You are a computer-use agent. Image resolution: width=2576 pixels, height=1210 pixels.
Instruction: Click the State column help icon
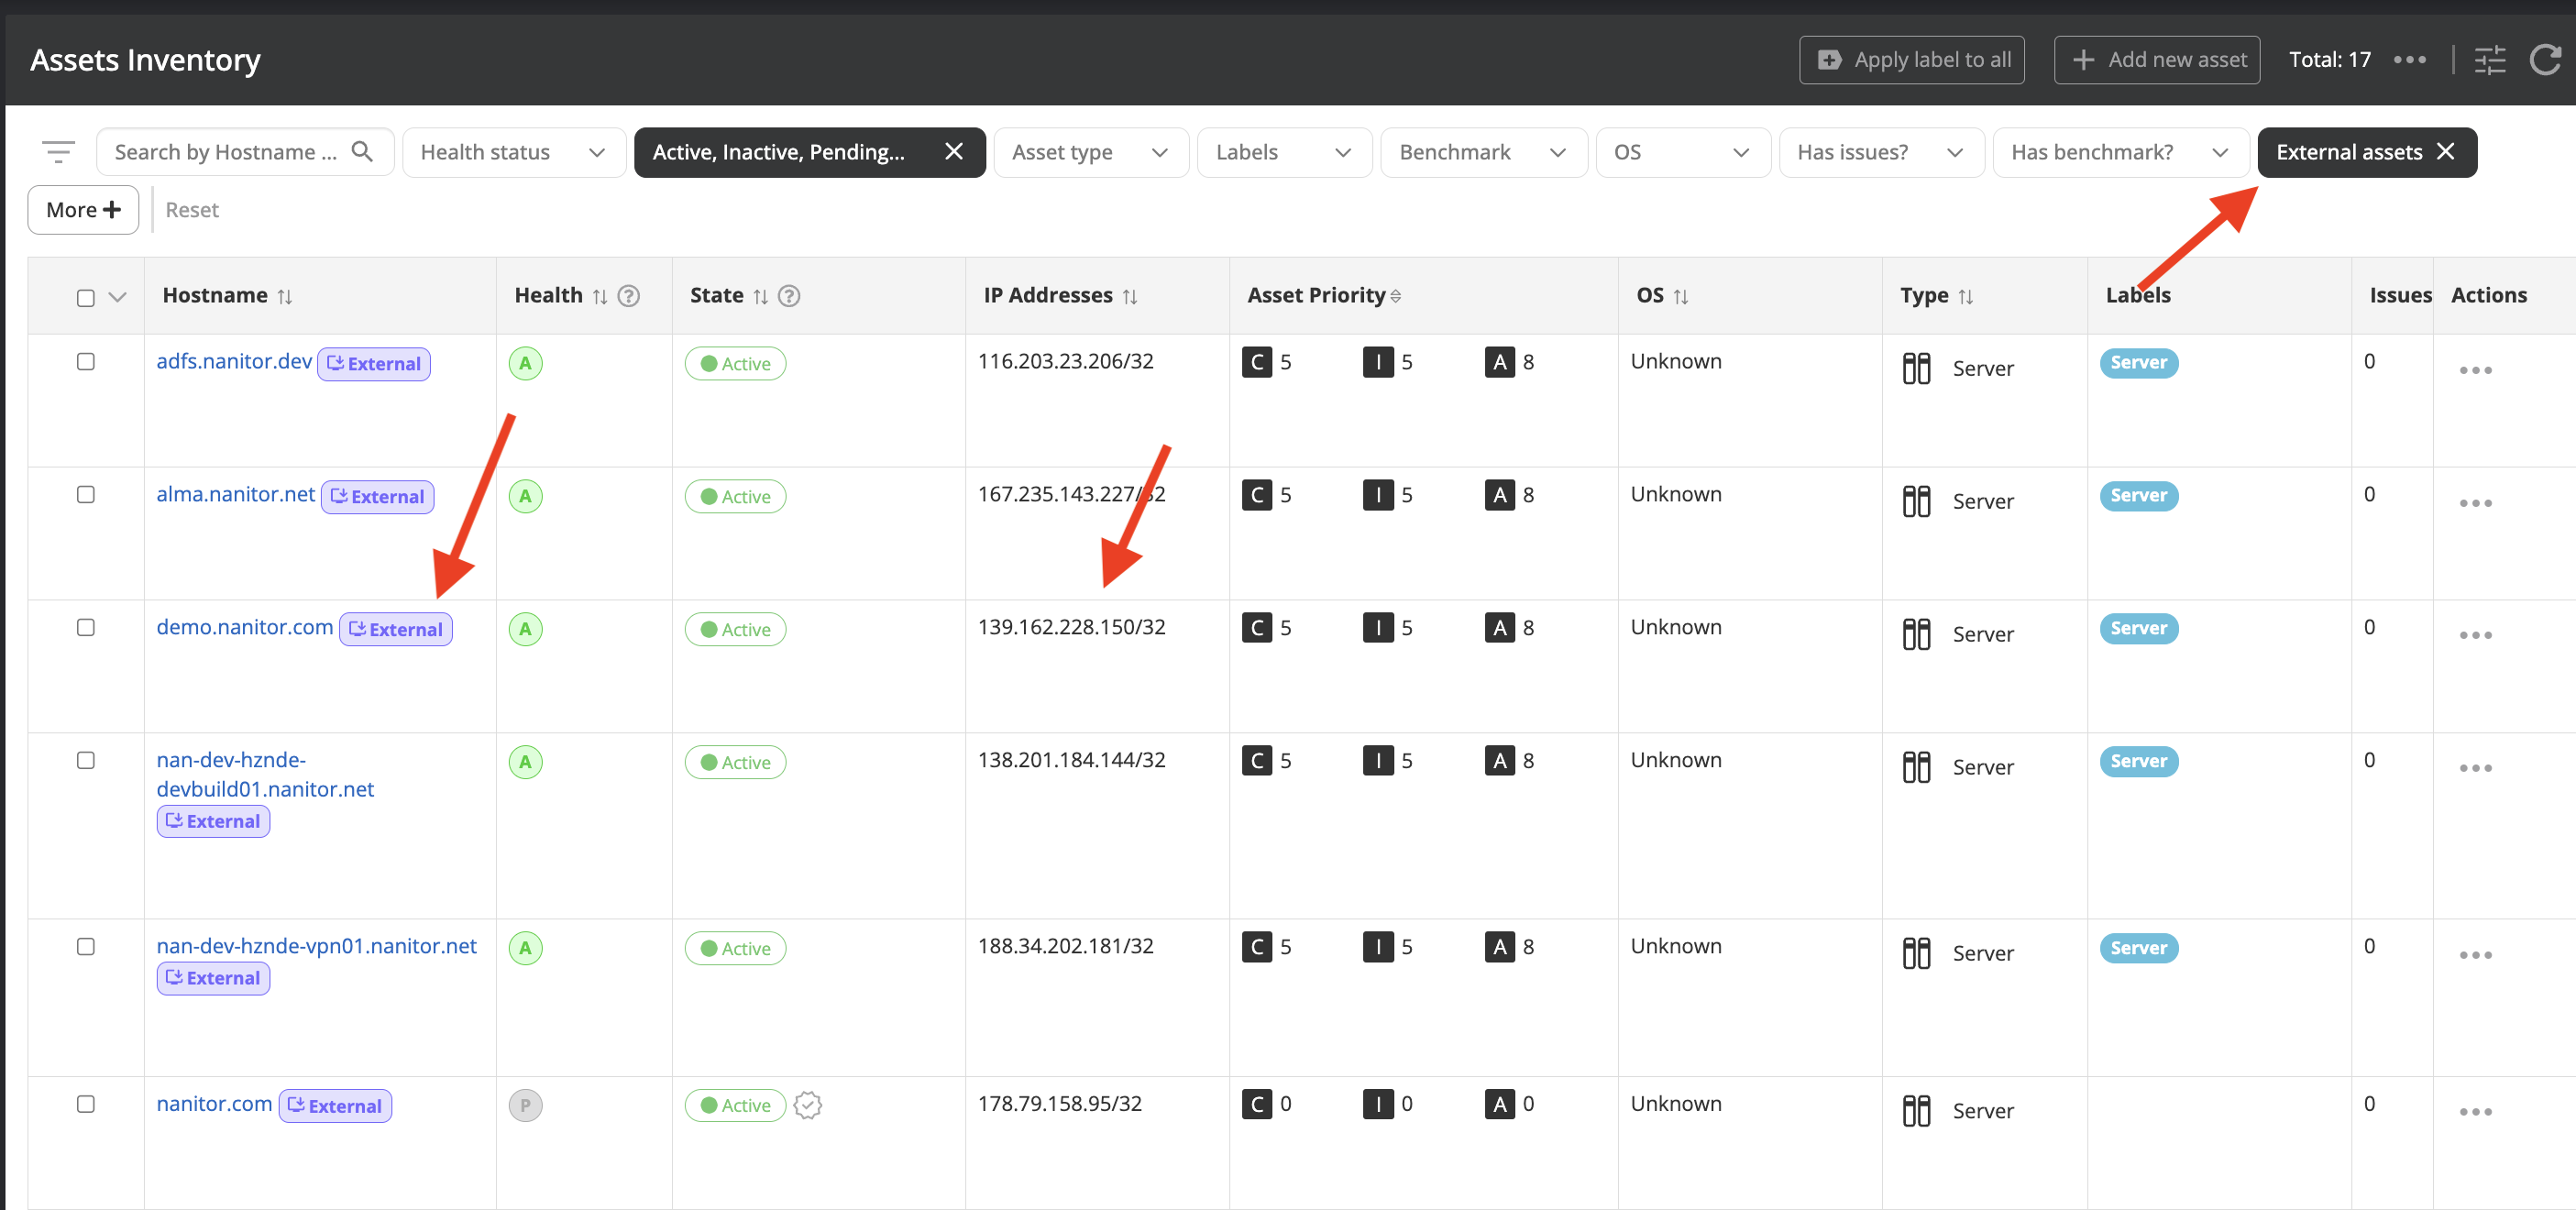click(788, 296)
